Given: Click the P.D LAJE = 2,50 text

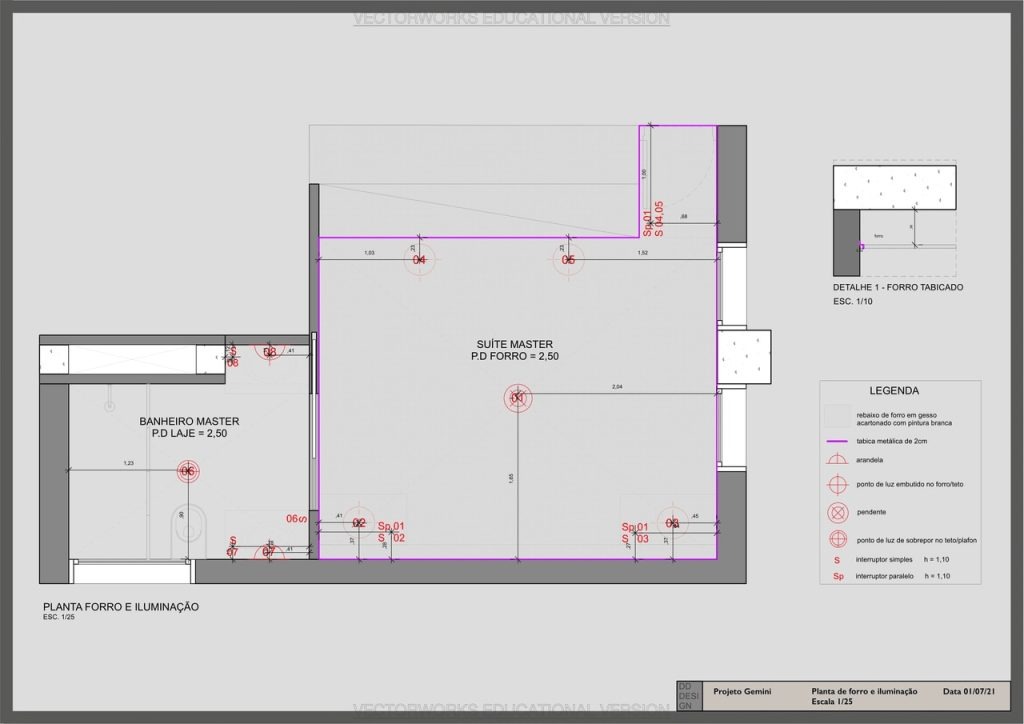Looking at the screenshot, I should tap(189, 433).
